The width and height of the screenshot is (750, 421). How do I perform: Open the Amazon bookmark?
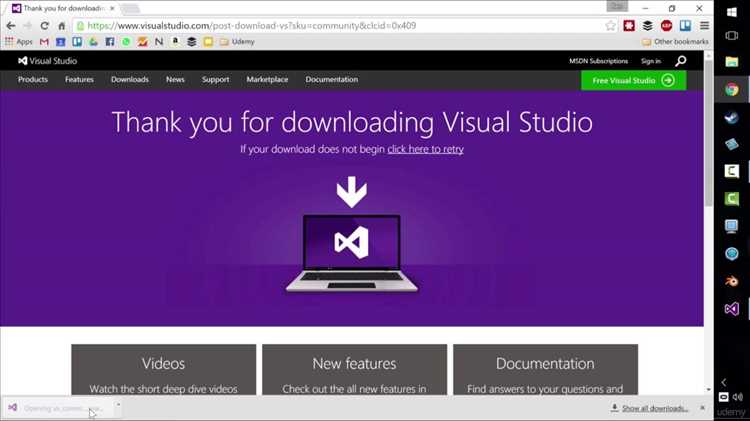point(175,42)
